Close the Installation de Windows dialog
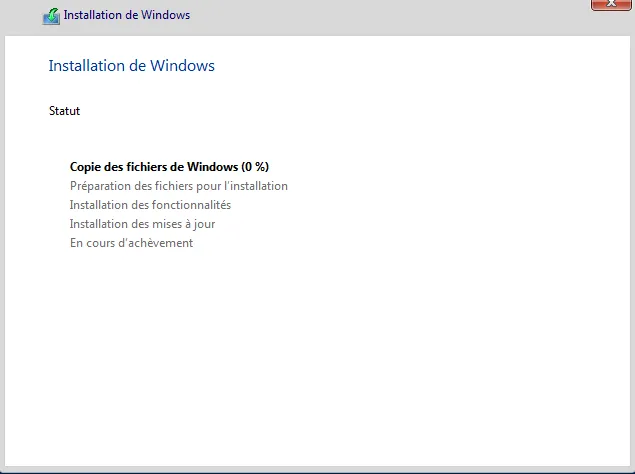This screenshot has width=635, height=474. click(x=611, y=4)
